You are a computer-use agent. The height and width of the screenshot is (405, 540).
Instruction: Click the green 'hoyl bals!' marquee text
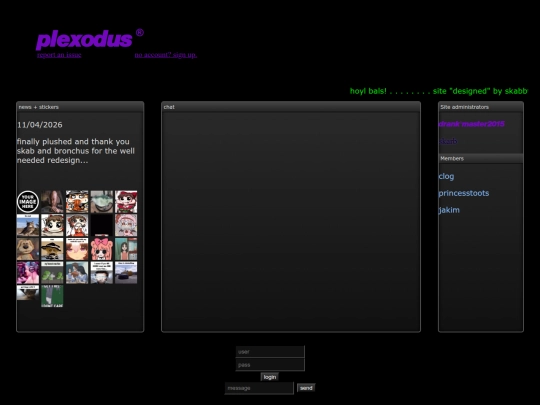click(x=368, y=91)
